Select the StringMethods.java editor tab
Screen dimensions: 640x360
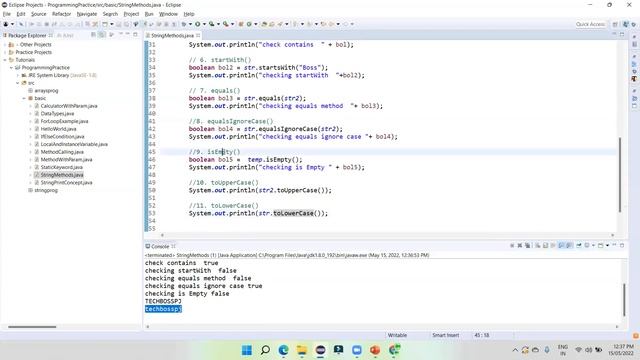[172, 36]
